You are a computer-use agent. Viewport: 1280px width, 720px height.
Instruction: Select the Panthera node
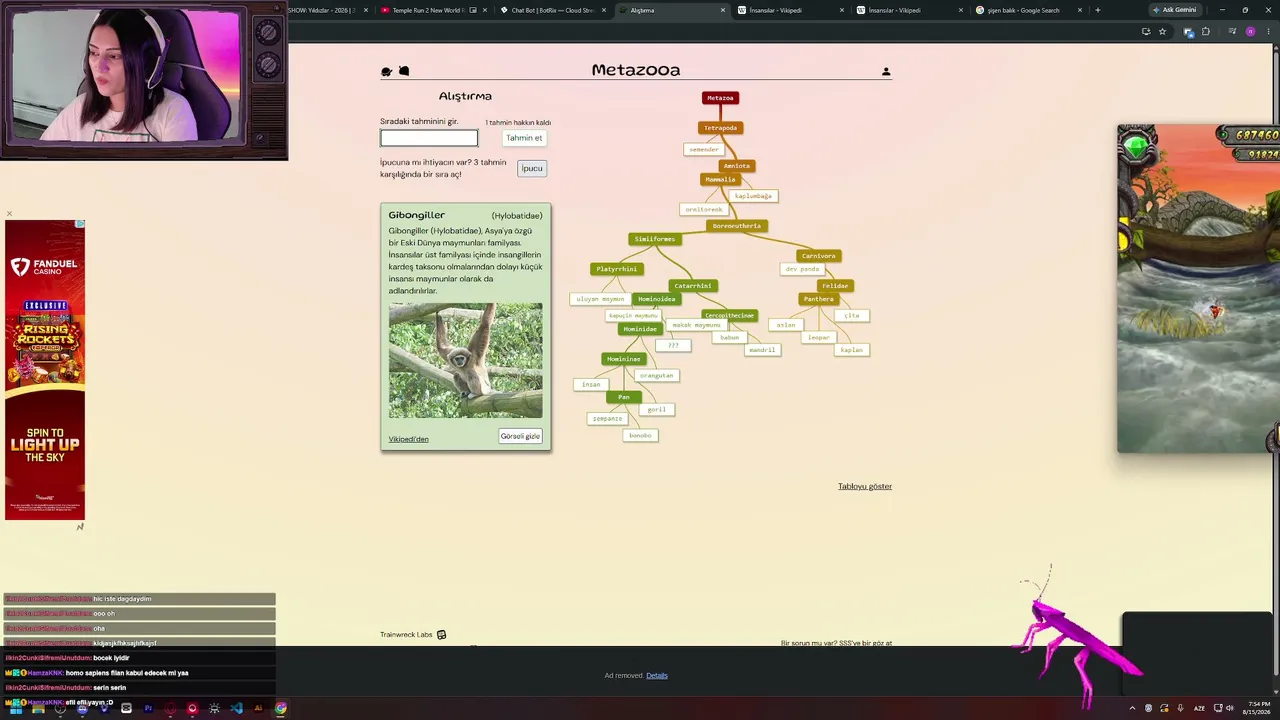[818, 299]
